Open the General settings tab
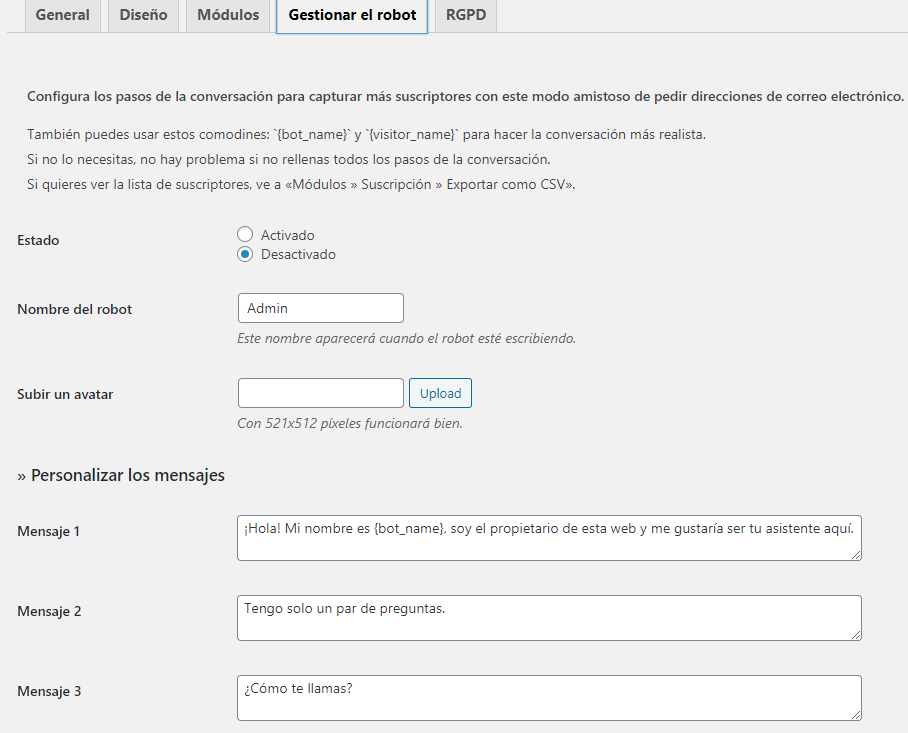 pos(63,15)
